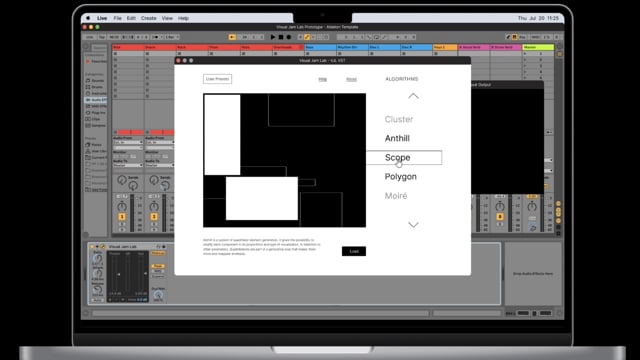Toggle the metronome button
640x360 pixels.
point(156,37)
